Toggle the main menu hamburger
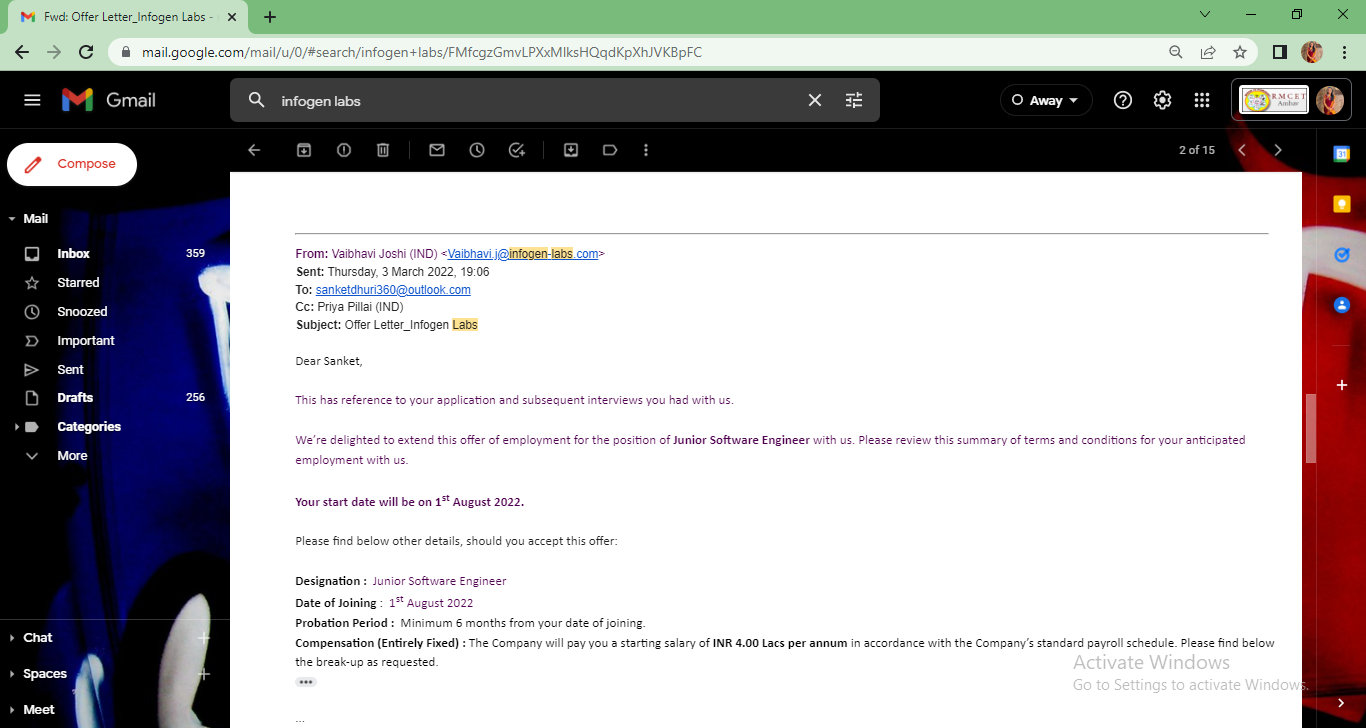Image resolution: width=1366 pixels, height=728 pixels. 32,100
